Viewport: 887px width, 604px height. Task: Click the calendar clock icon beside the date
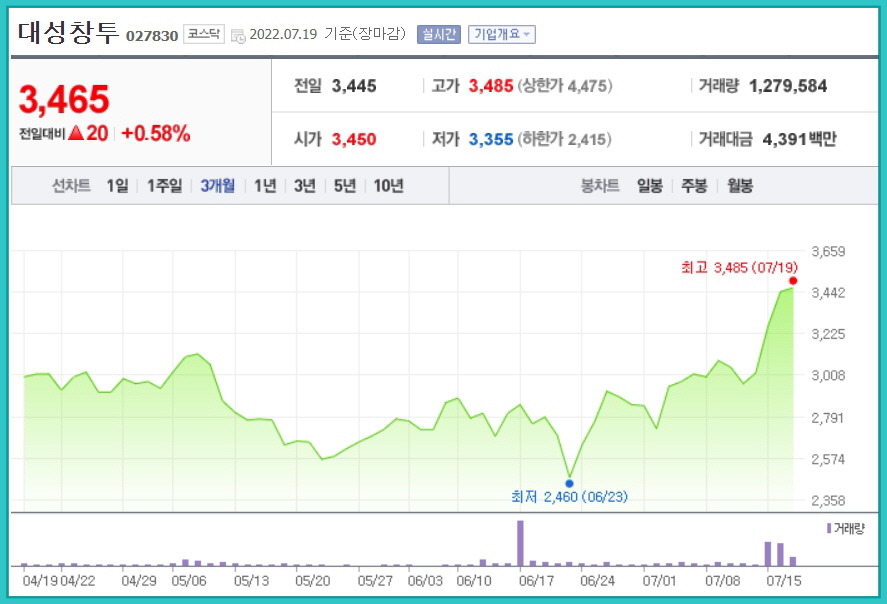click(238, 36)
